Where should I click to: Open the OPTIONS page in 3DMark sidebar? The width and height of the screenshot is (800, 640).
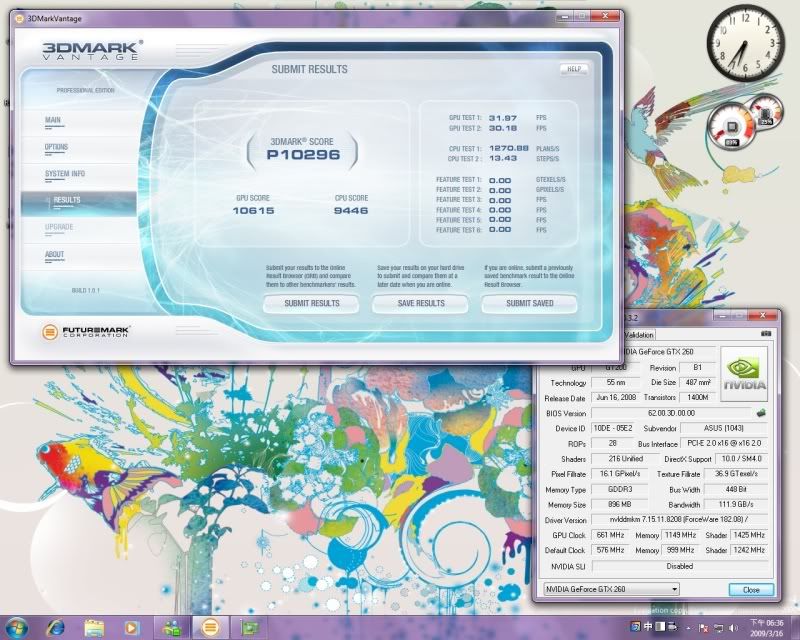56,147
